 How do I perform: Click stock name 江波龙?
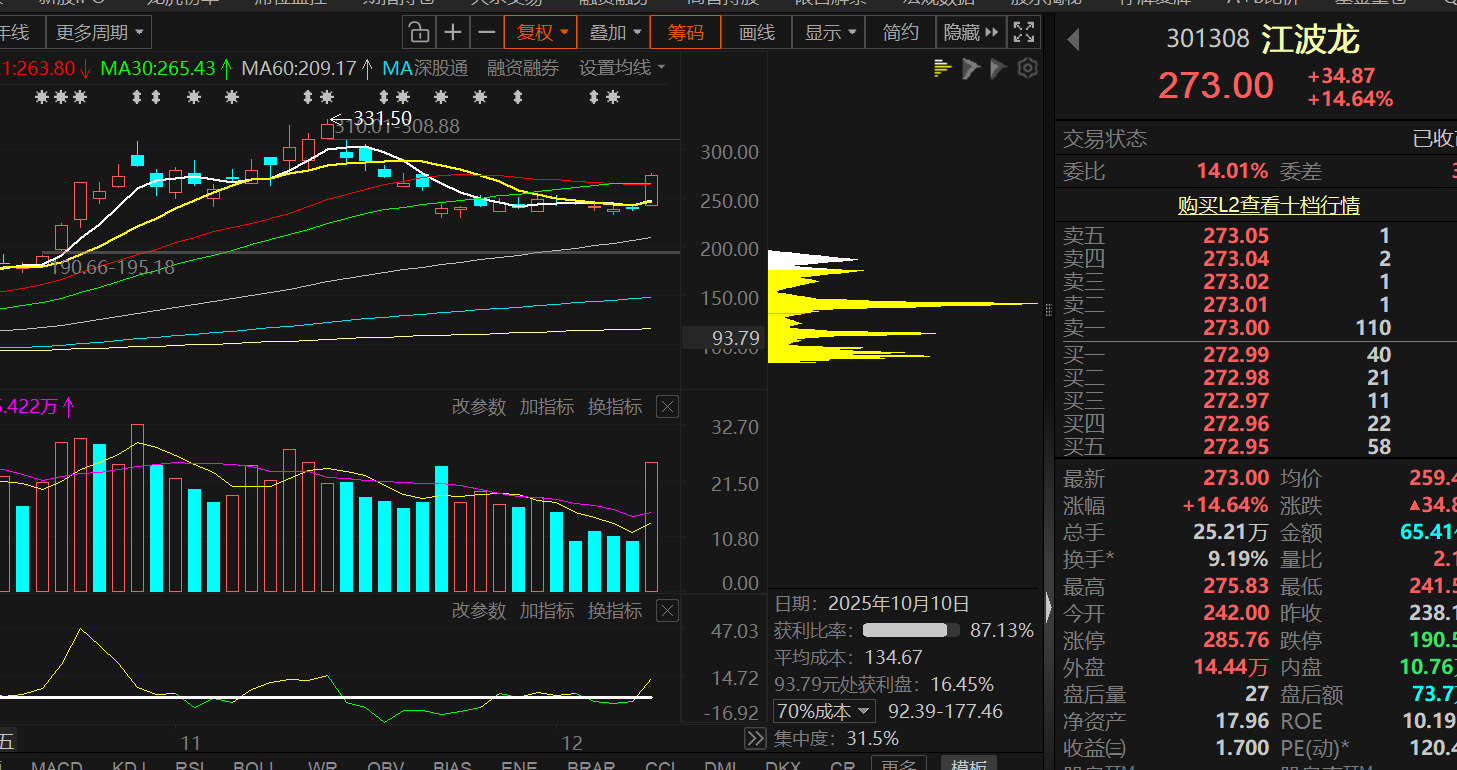1310,39
